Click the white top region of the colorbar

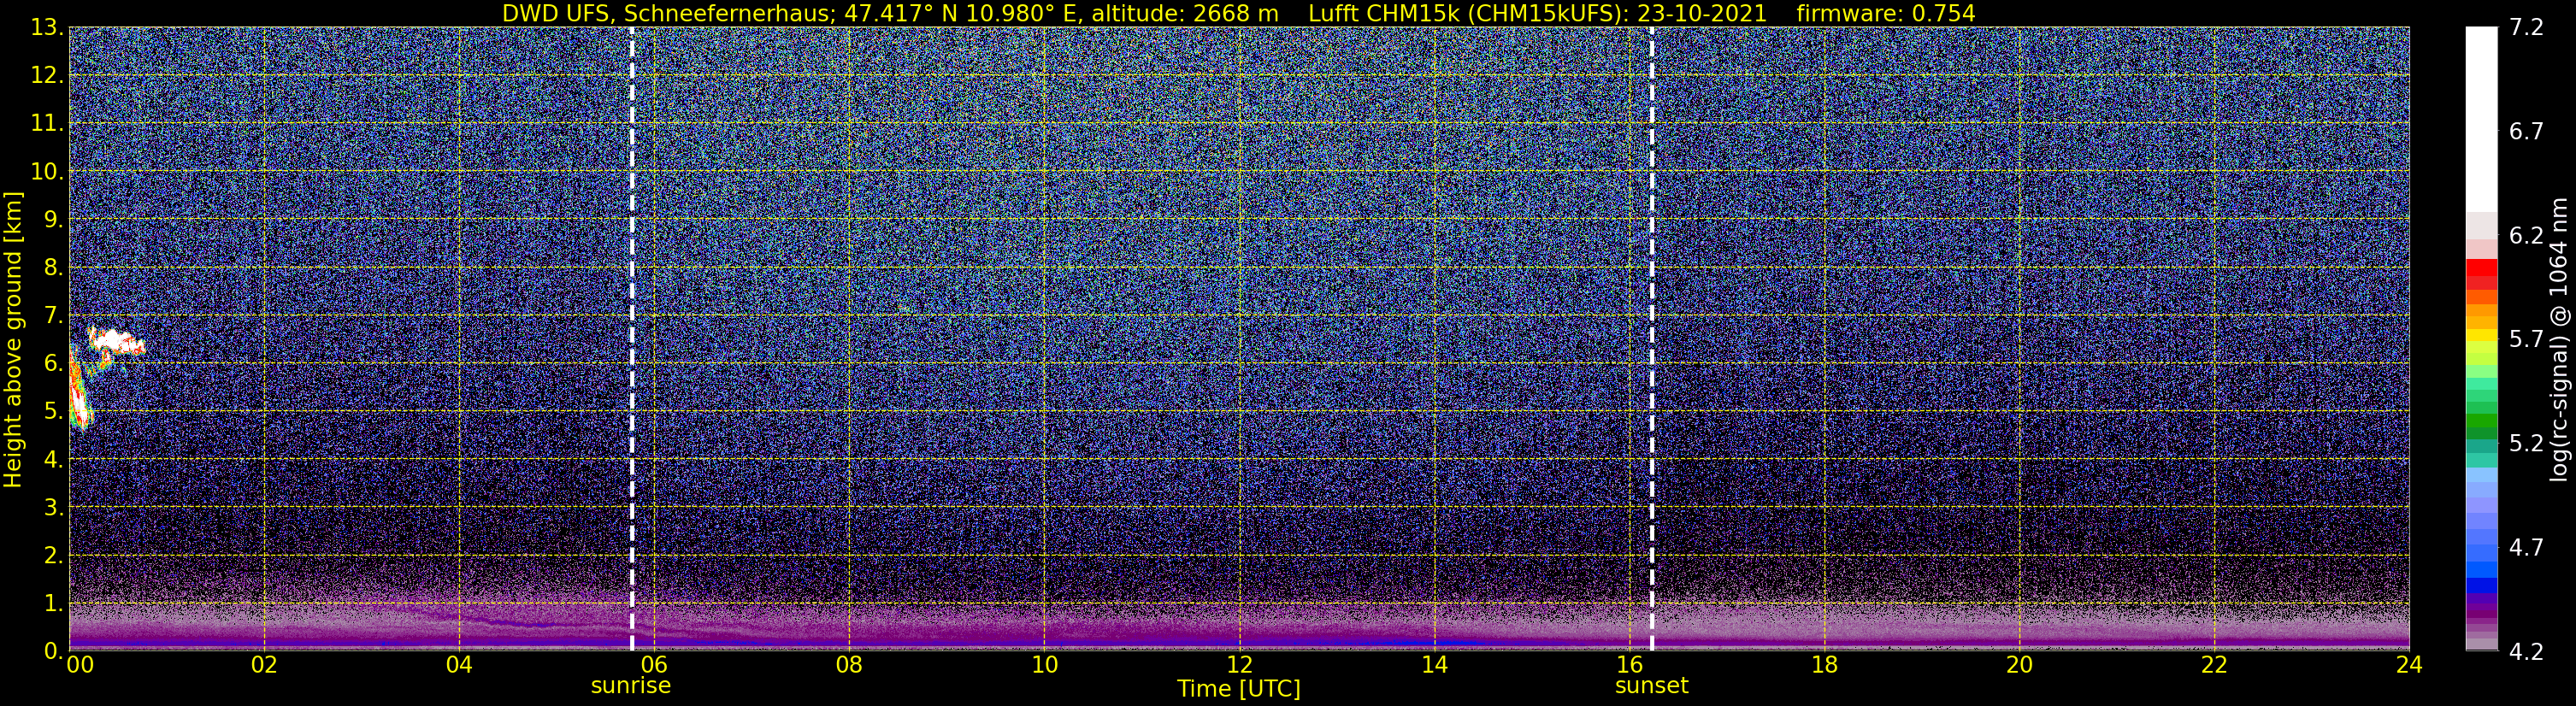click(2481, 118)
